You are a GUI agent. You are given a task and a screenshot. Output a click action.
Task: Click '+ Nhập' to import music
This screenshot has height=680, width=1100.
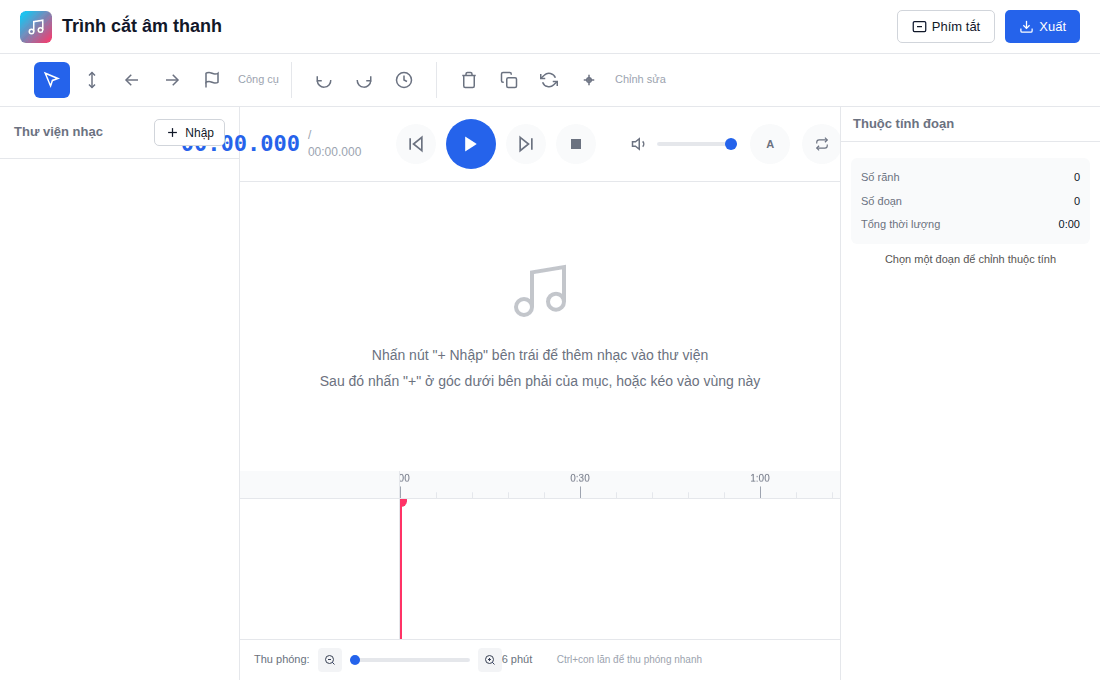pos(189,133)
